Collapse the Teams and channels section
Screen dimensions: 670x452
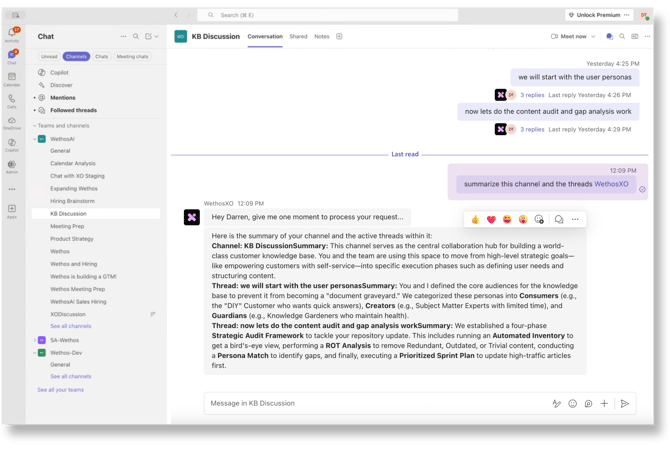(x=35, y=126)
